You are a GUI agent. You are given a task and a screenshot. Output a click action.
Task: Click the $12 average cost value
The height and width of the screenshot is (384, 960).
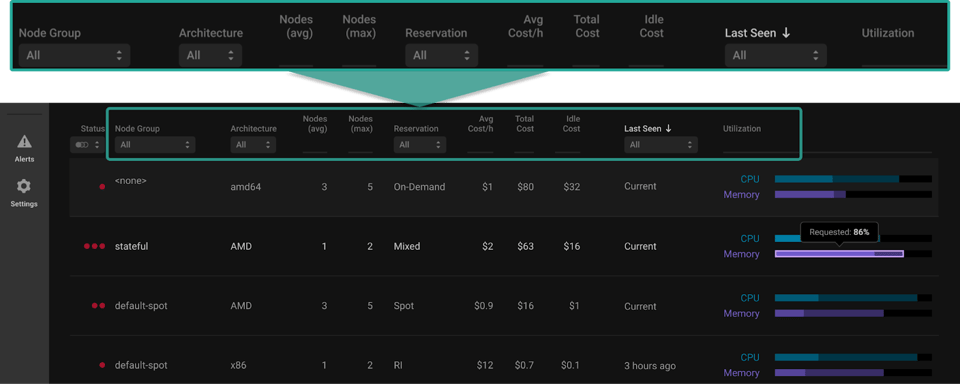485,365
